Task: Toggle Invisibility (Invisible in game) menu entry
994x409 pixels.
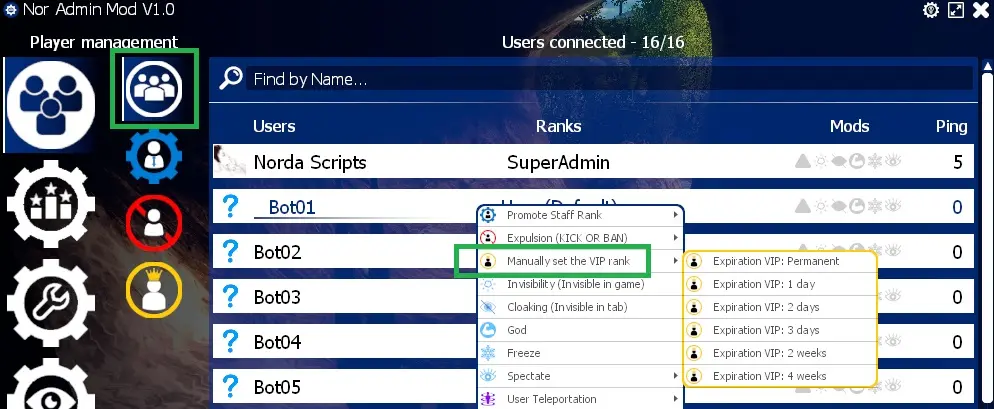Action: [580, 284]
